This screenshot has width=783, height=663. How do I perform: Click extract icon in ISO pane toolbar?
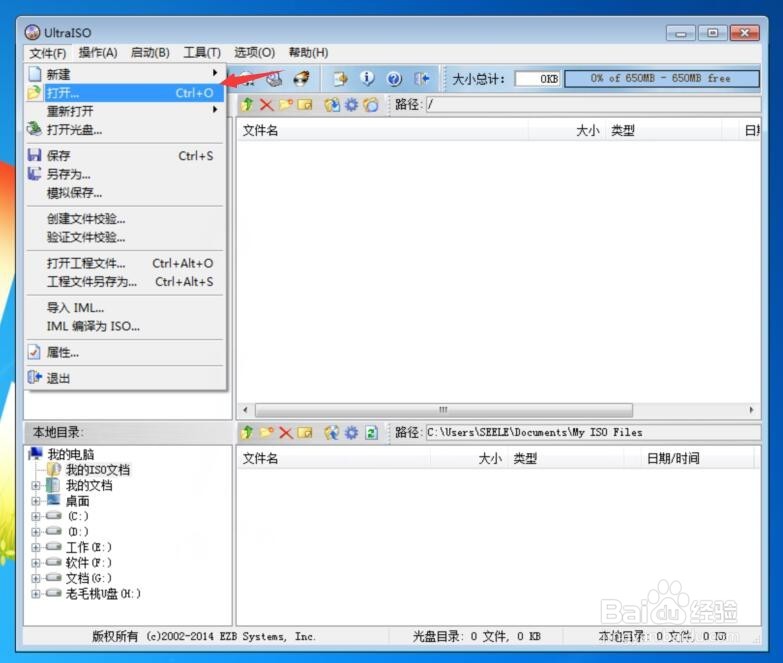coord(332,105)
